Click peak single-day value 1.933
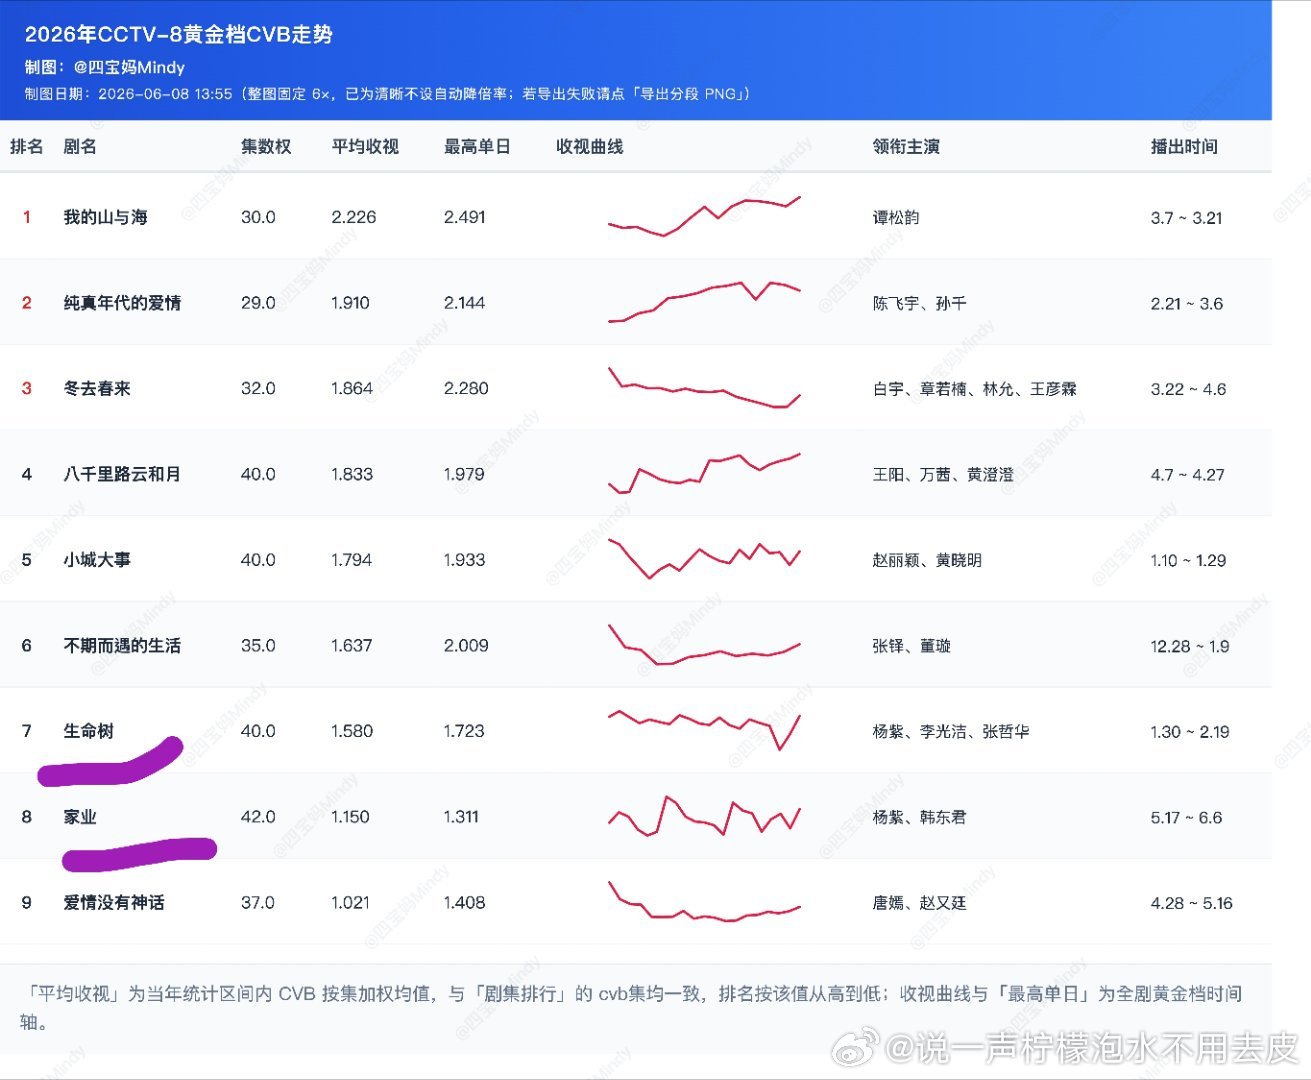1311x1080 pixels. coord(464,560)
